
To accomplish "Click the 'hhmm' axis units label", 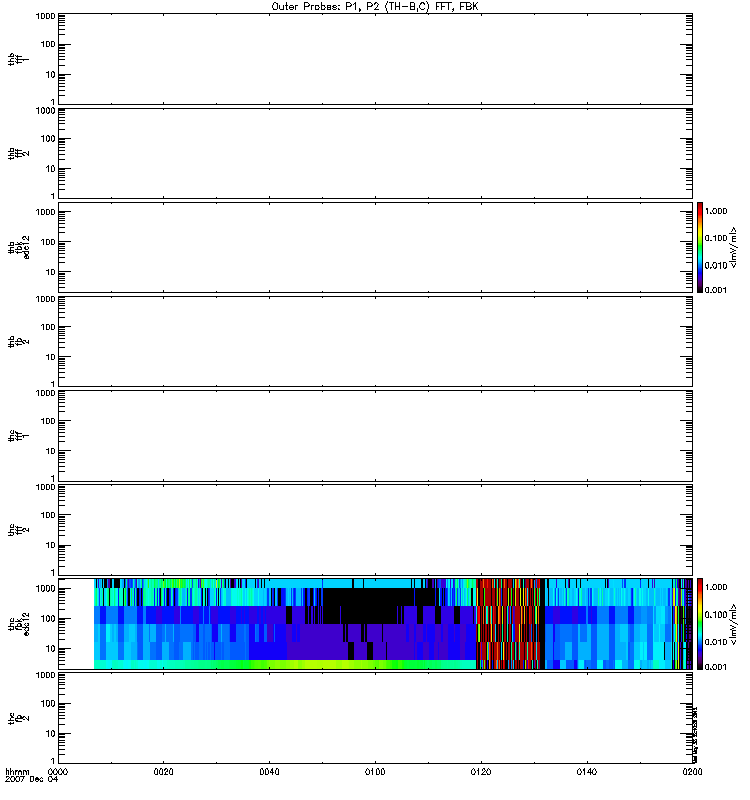I will [x=17, y=772].
